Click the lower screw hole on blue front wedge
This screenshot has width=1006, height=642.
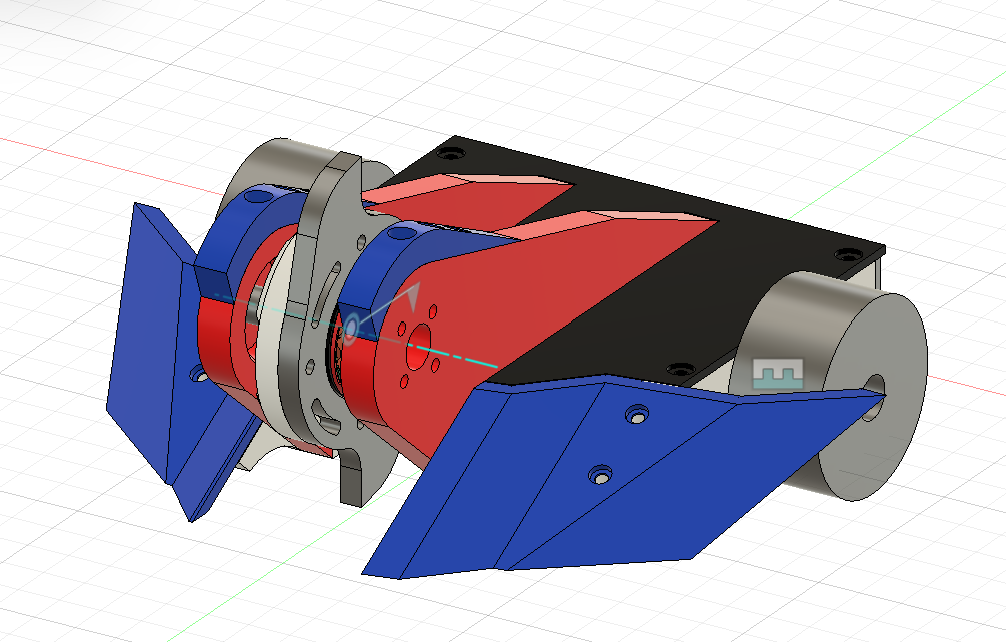[600, 475]
